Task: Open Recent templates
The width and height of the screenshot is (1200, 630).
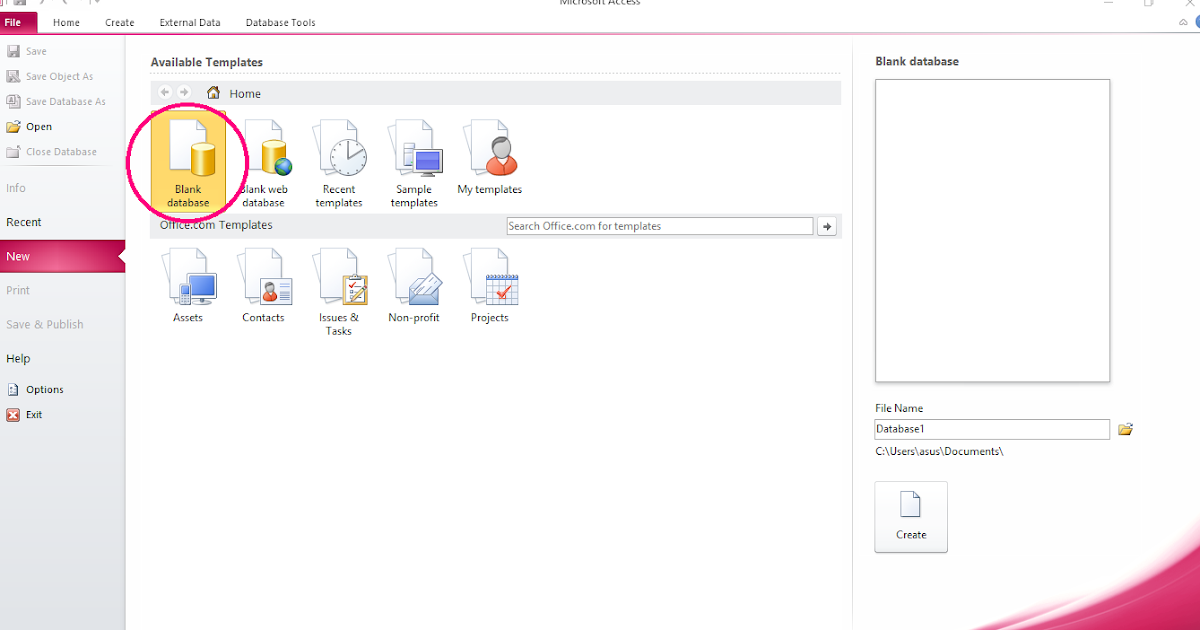Action: [339, 160]
